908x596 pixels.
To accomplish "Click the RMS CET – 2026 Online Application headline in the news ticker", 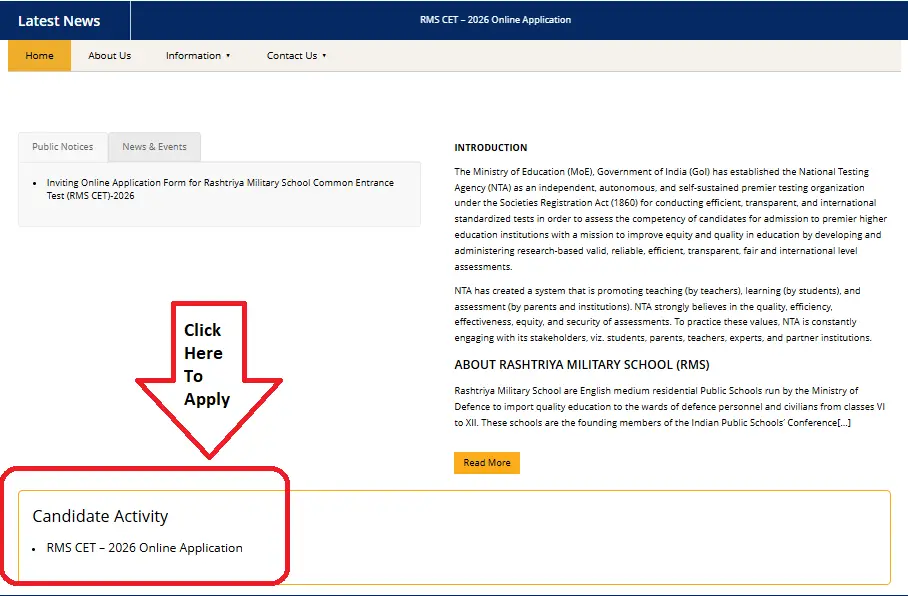I will coord(496,20).
